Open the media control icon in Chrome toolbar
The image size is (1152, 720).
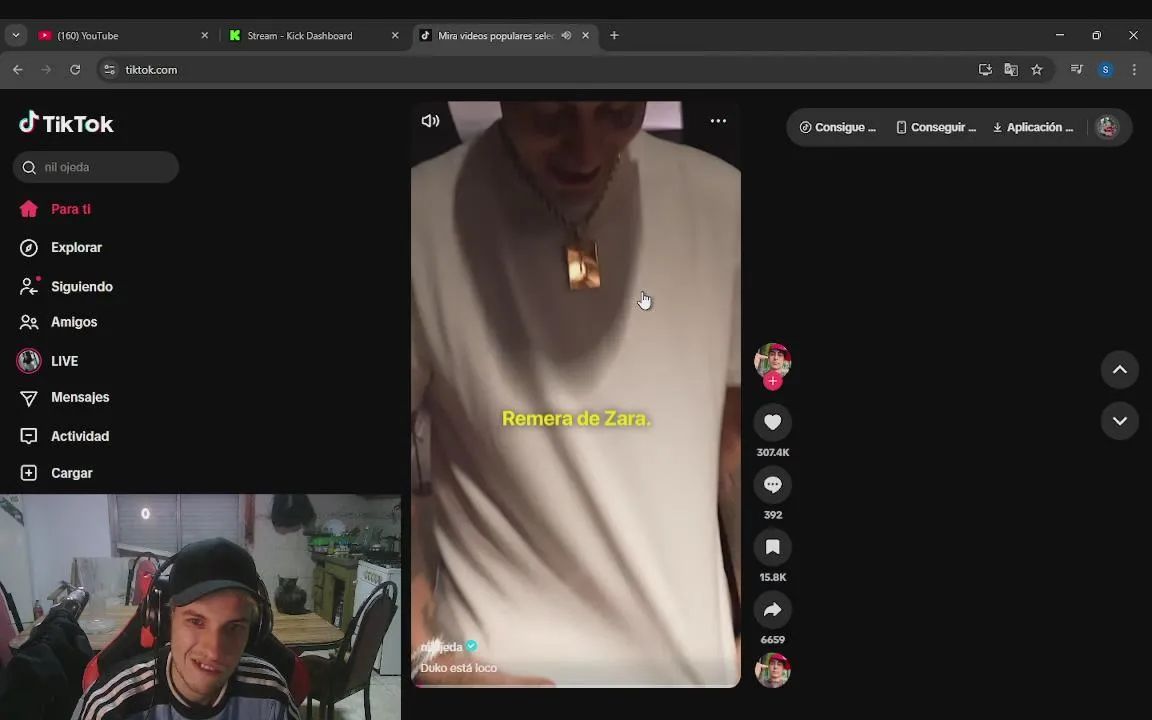(1077, 70)
